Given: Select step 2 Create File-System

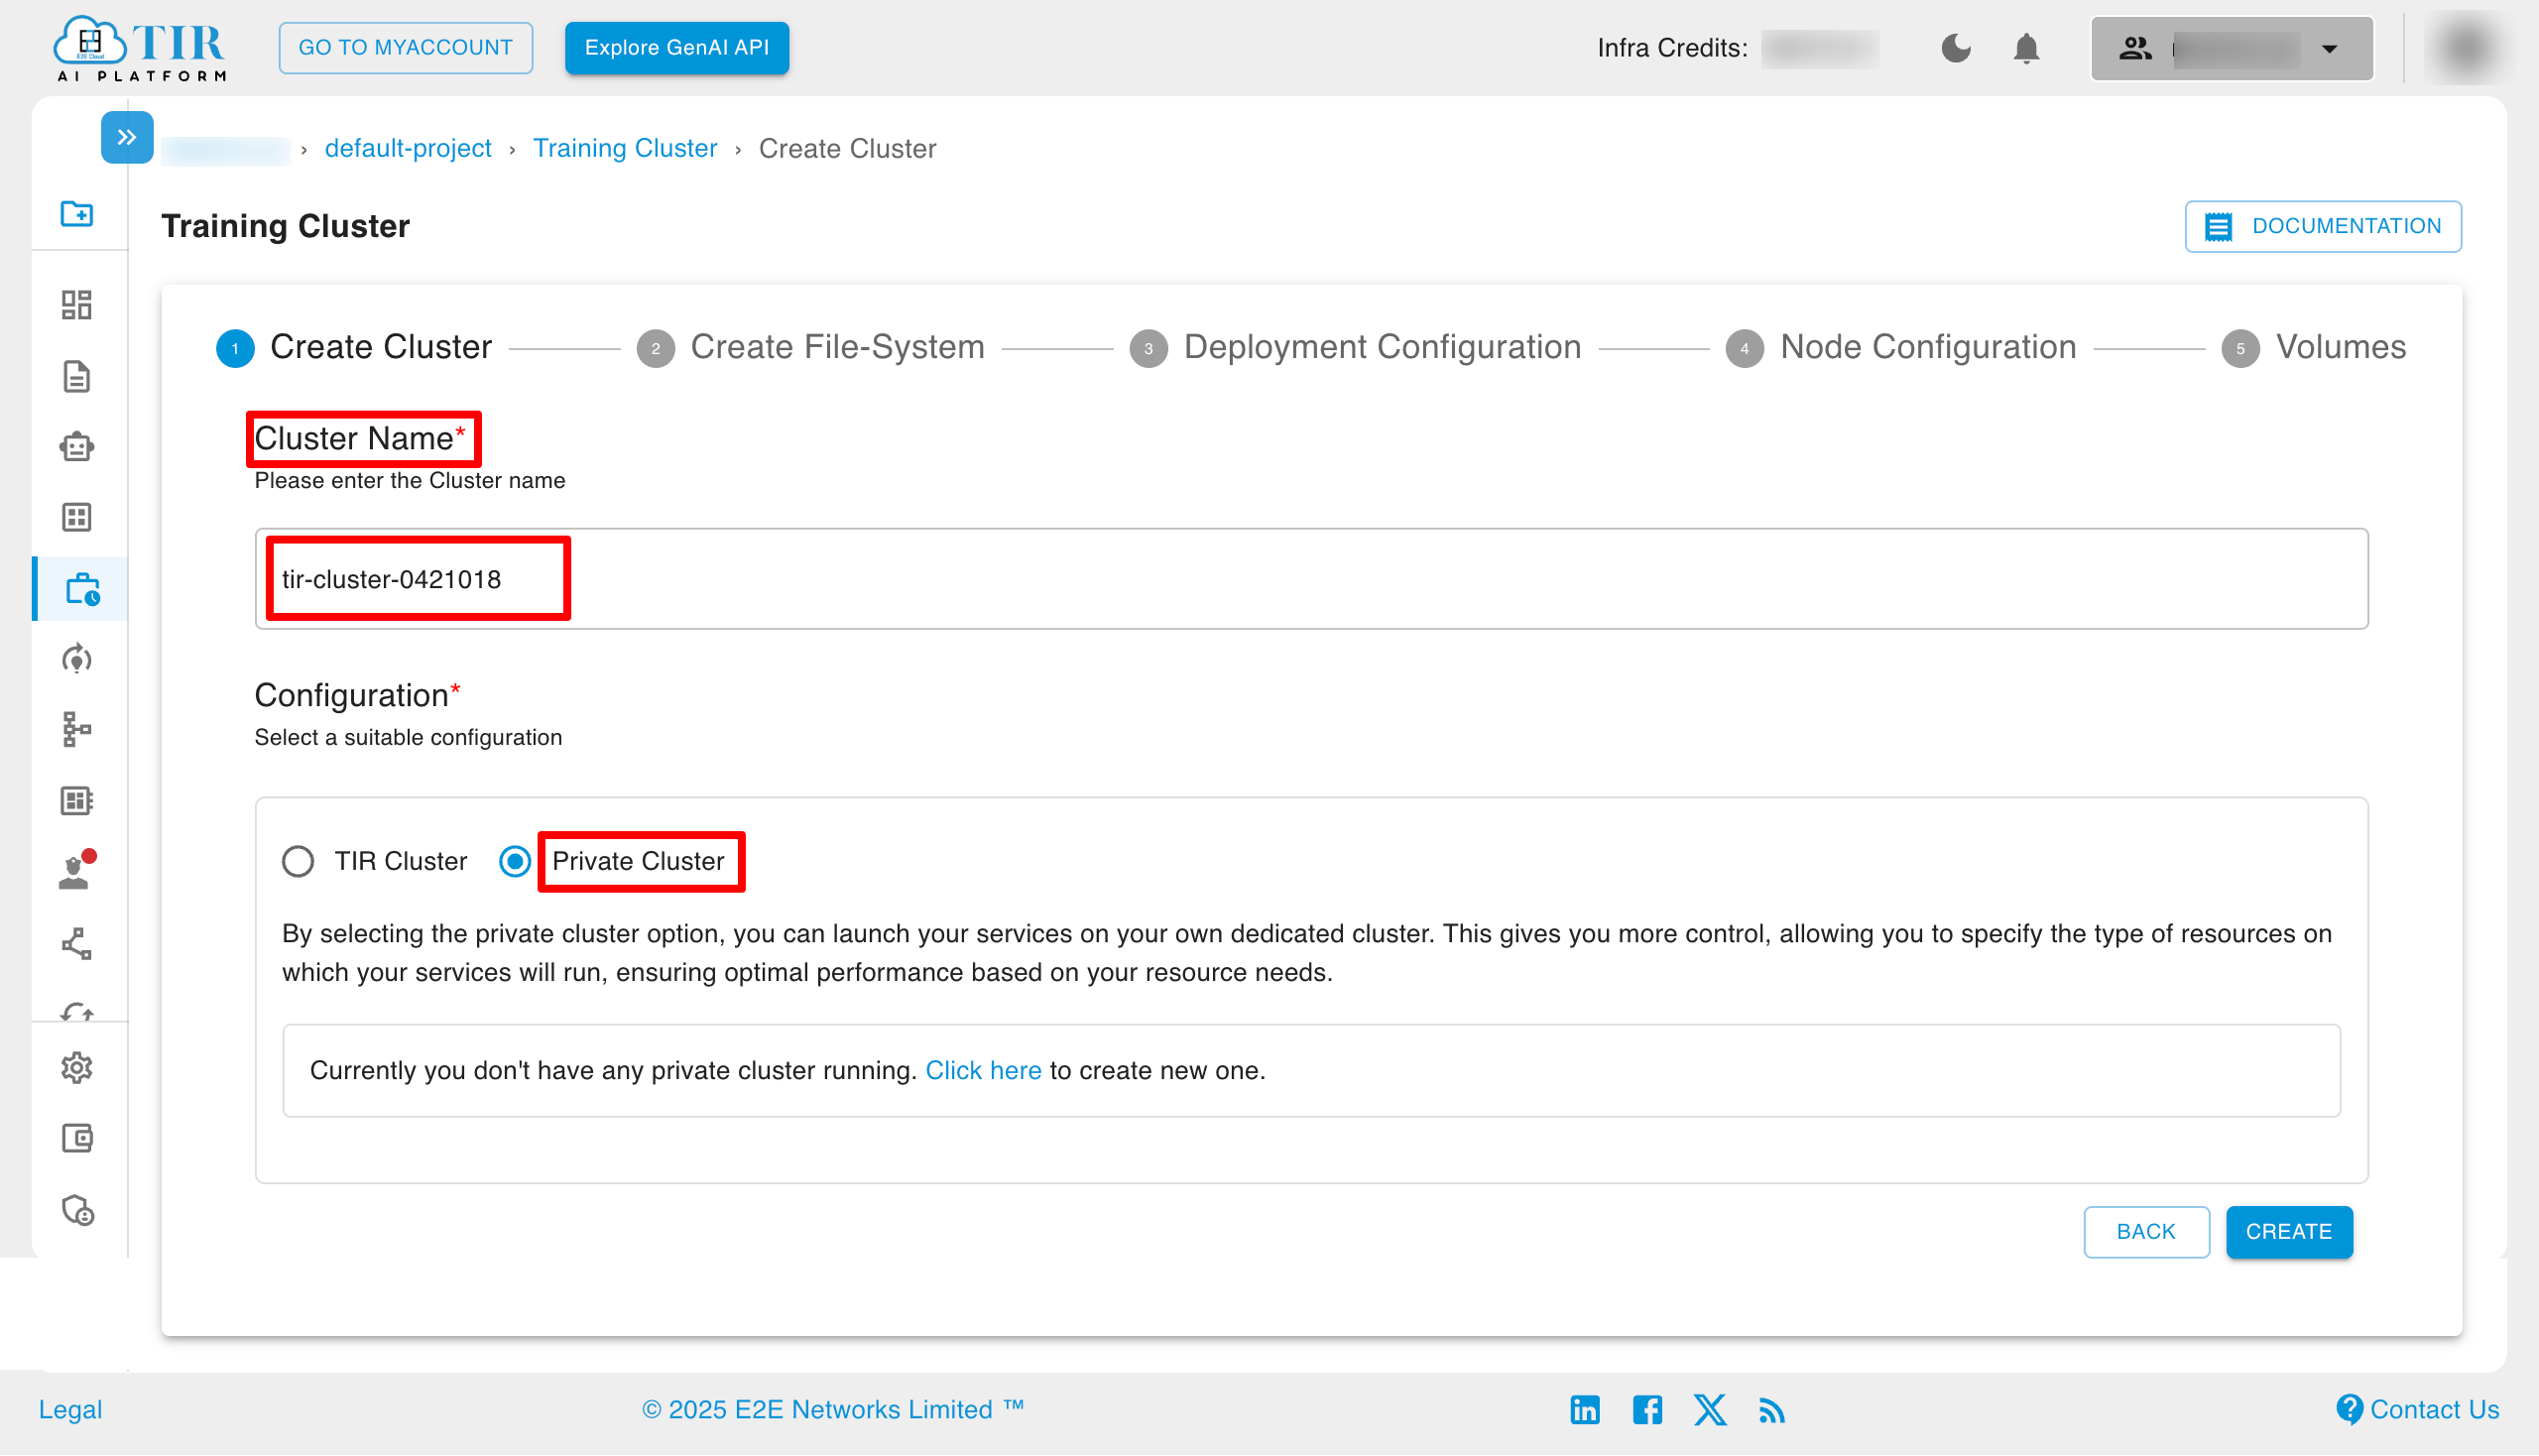Looking at the screenshot, I should pos(810,347).
